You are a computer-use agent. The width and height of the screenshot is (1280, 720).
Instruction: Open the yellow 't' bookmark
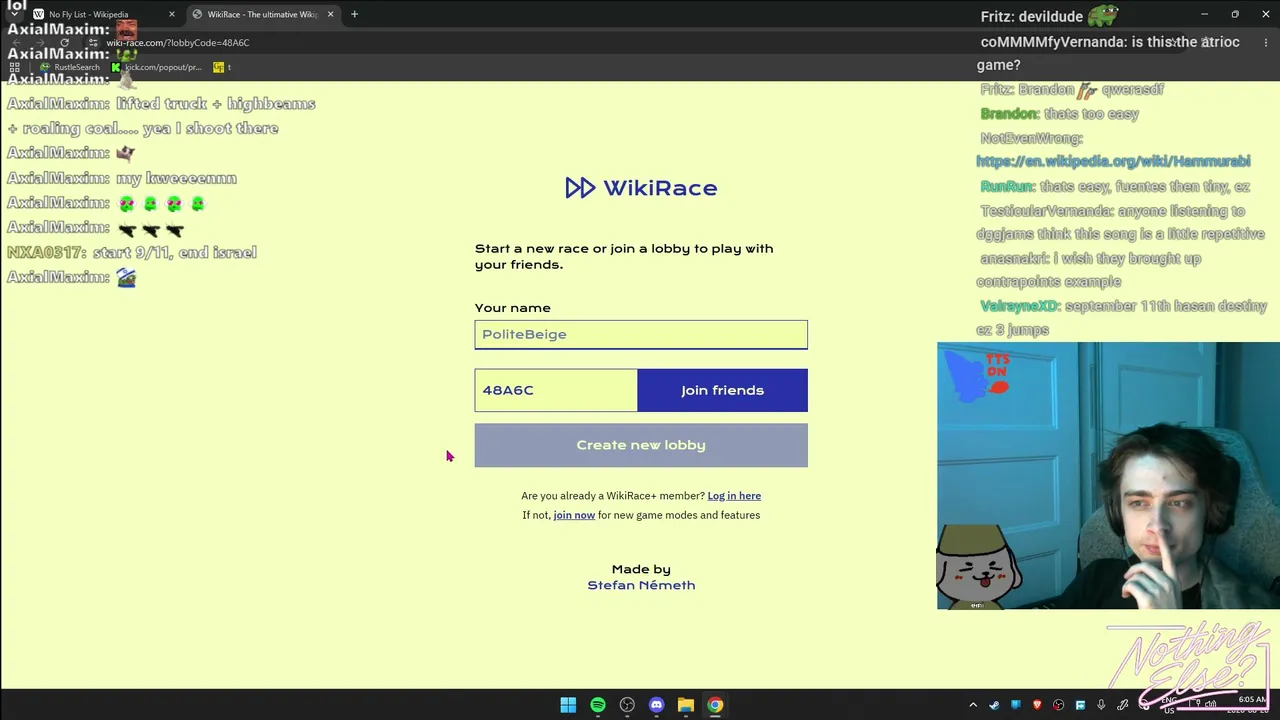tap(222, 67)
